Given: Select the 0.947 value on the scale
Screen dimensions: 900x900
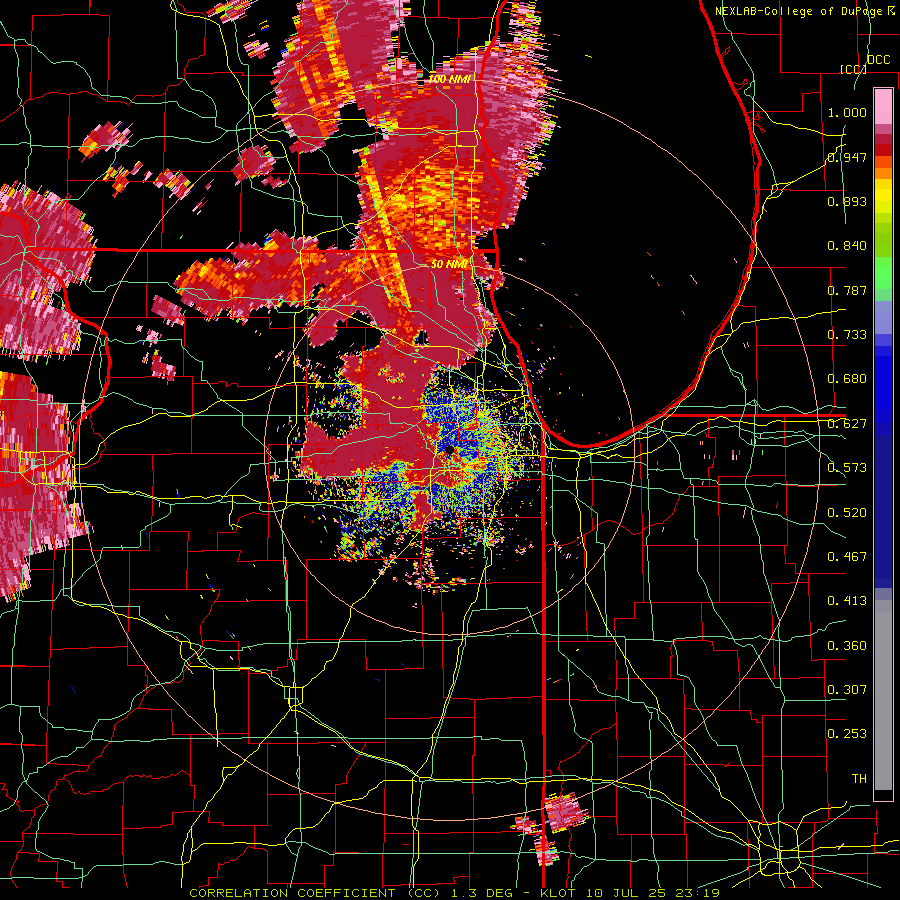Looking at the screenshot, I should pyautogui.click(x=847, y=157).
